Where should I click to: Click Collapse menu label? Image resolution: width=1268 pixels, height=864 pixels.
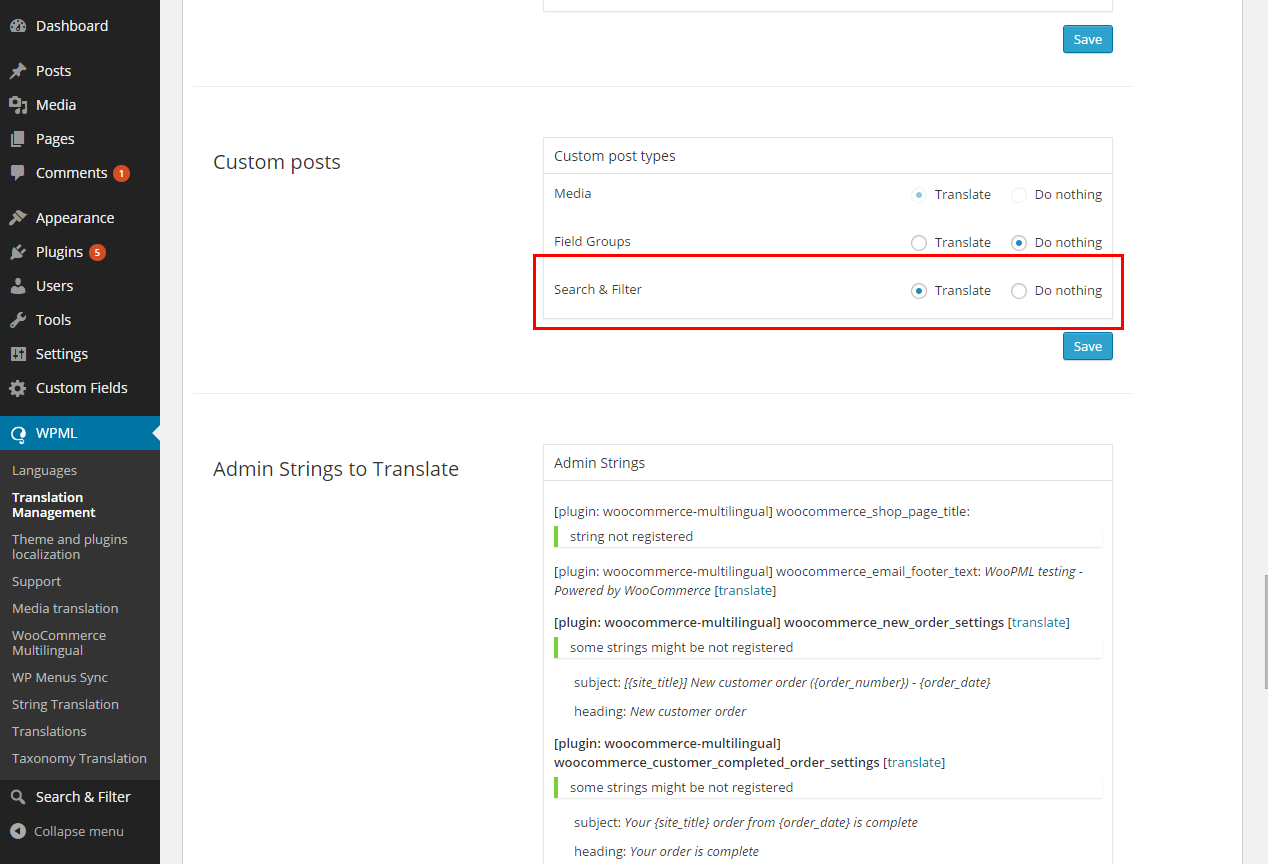[x=79, y=832]
